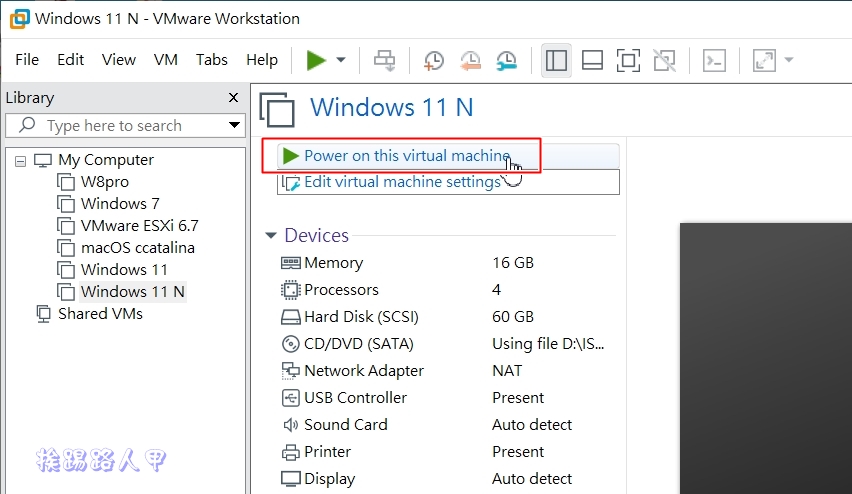Click the CD/DVD disc icon

pyautogui.click(x=291, y=344)
